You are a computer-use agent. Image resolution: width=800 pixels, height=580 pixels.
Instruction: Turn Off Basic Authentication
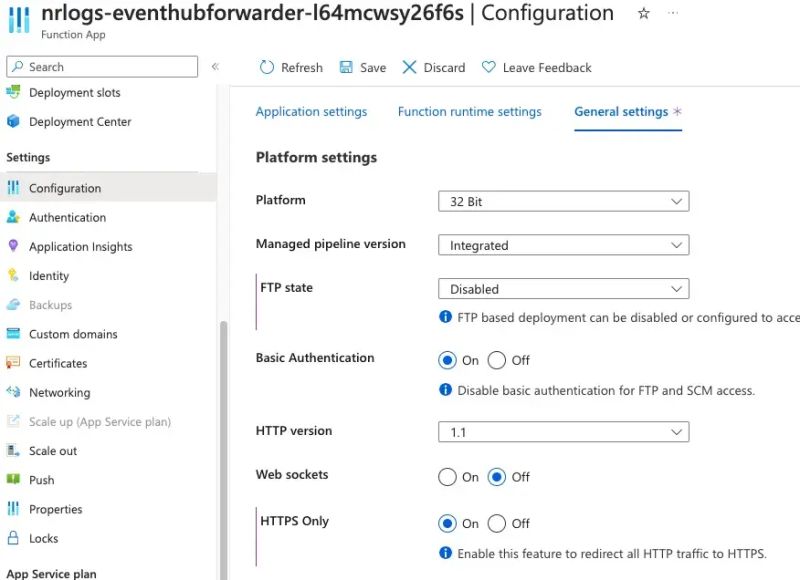click(x=498, y=360)
